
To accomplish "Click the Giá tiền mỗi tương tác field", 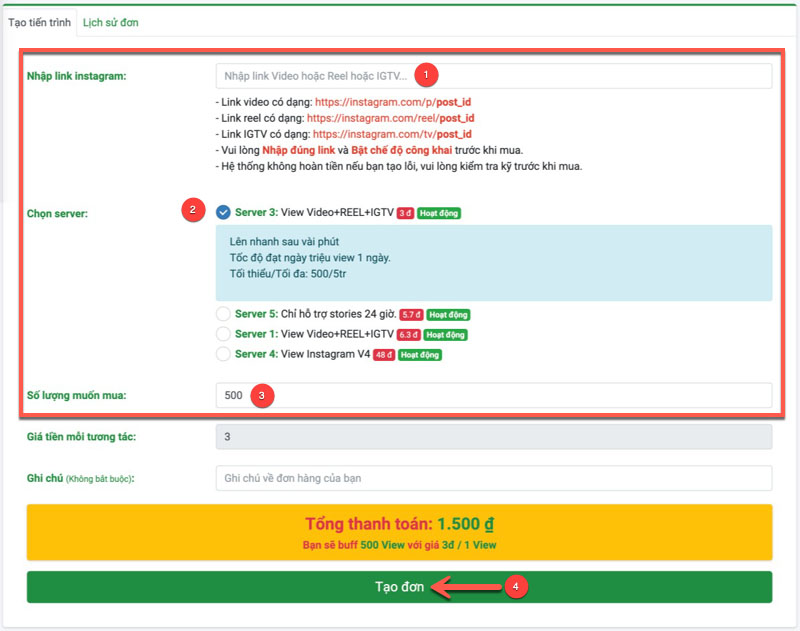I will [493, 437].
